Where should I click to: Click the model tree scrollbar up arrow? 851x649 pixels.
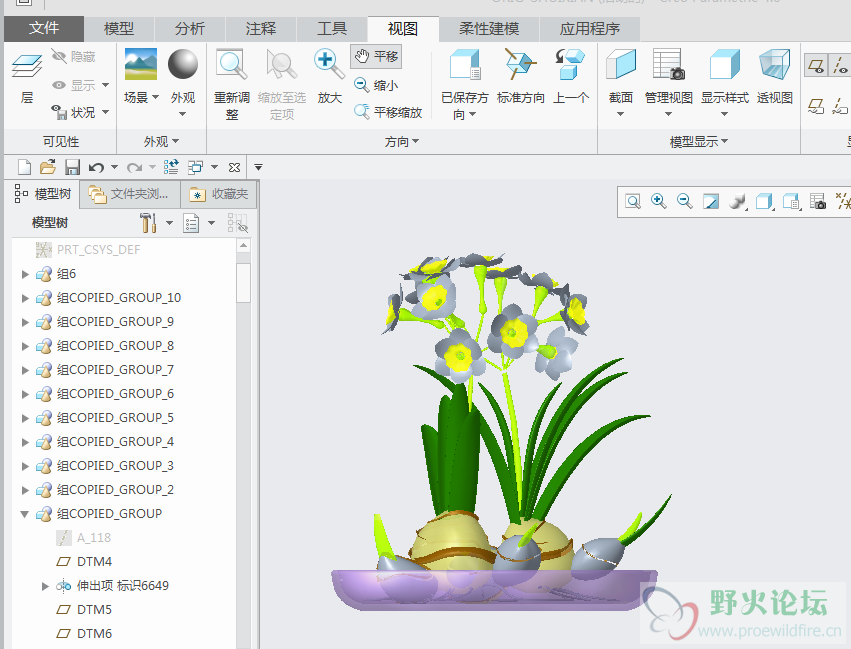tap(244, 246)
